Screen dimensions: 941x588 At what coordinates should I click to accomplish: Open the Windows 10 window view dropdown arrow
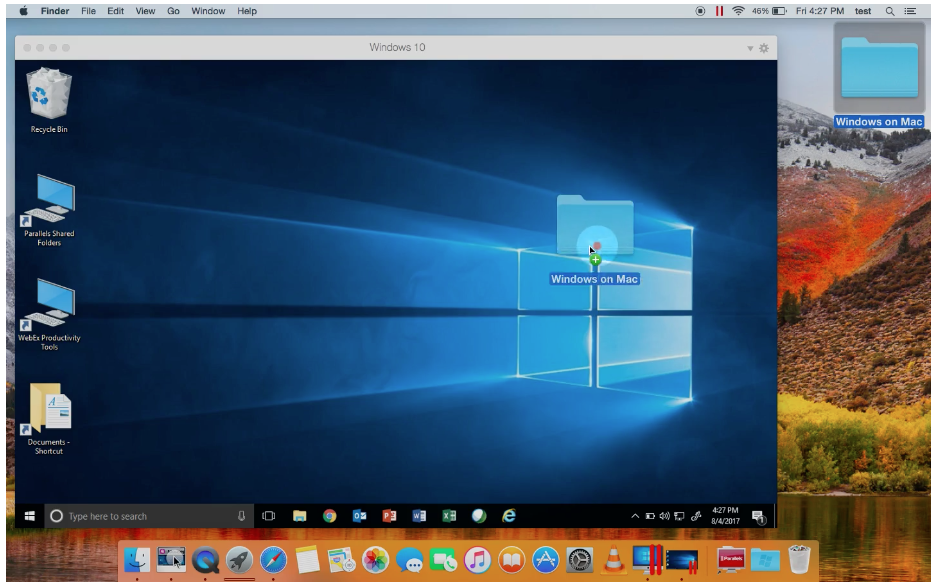(x=750, y=48)
